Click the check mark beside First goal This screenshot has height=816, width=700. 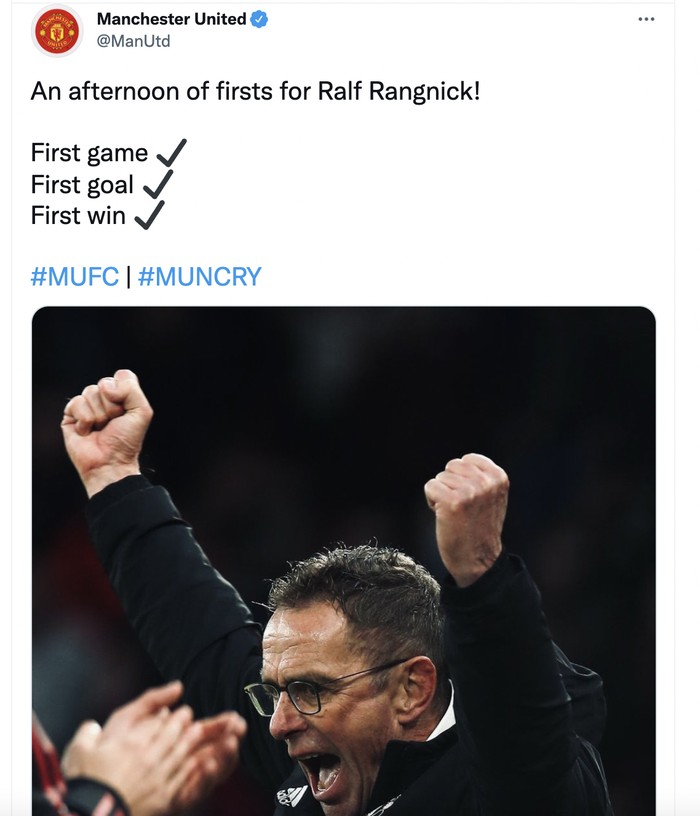[157, 183]
